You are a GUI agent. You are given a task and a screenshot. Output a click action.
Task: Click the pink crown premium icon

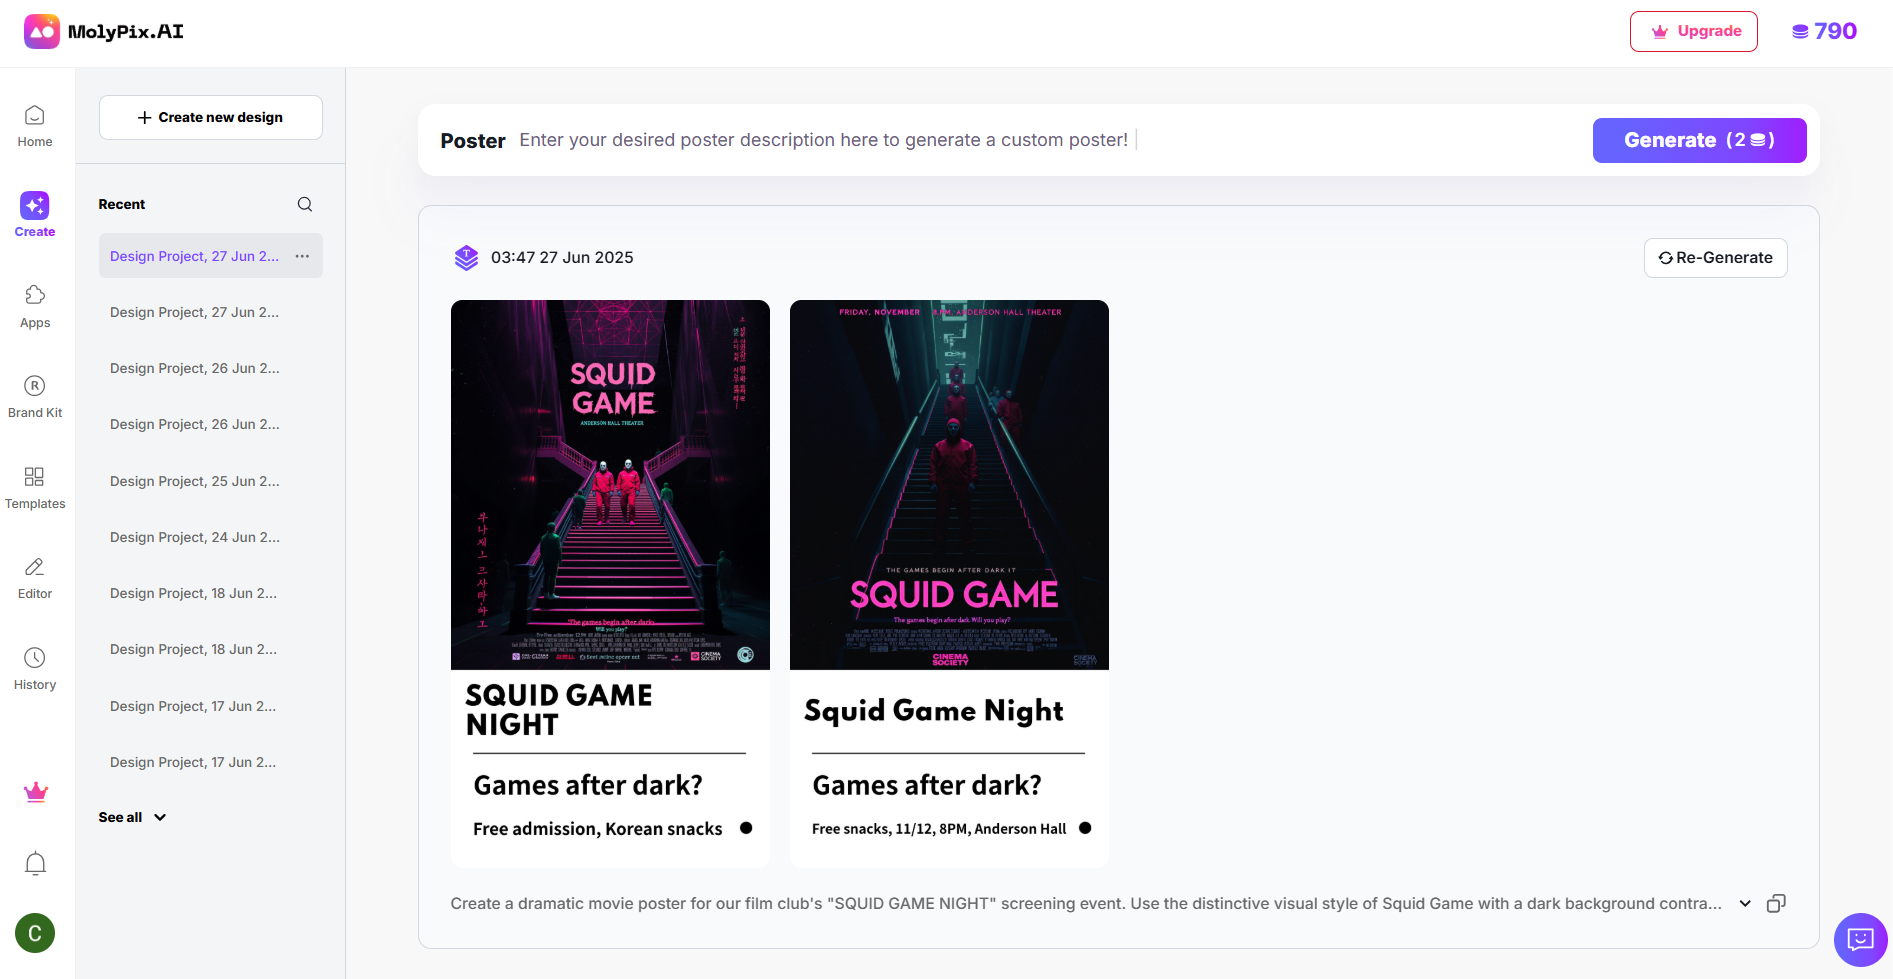(x=36, y=792)
